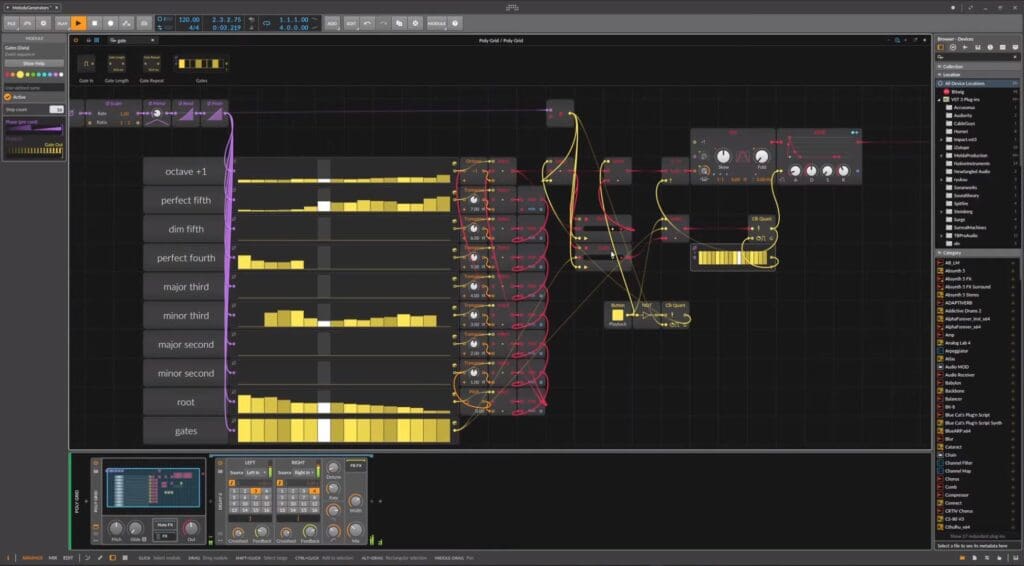
Task: Click the Width knob in the delay device
Action: point(355,501)
